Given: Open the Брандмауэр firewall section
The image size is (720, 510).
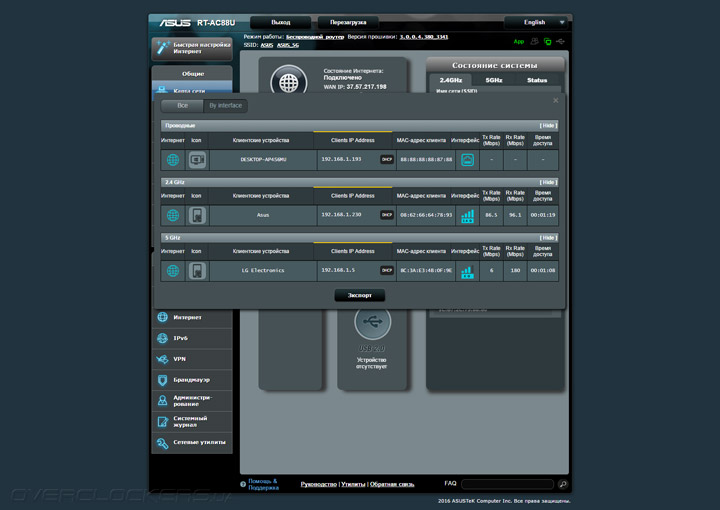Looking at the screenshot, I should (x=192, y=380).
